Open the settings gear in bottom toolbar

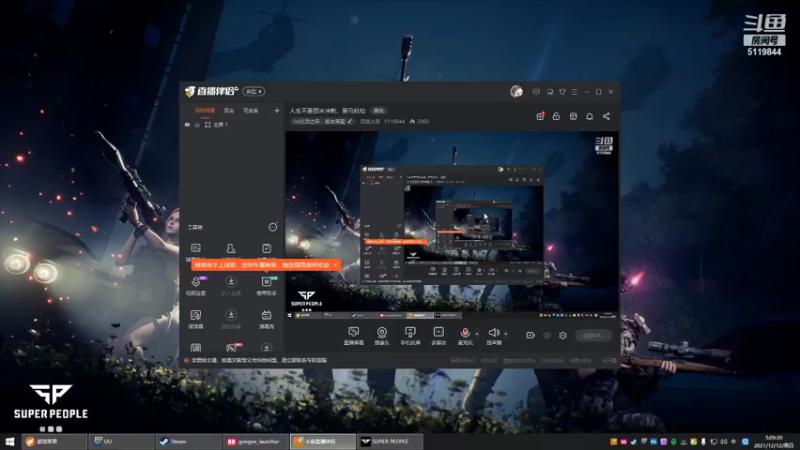[x=563, y=335]
